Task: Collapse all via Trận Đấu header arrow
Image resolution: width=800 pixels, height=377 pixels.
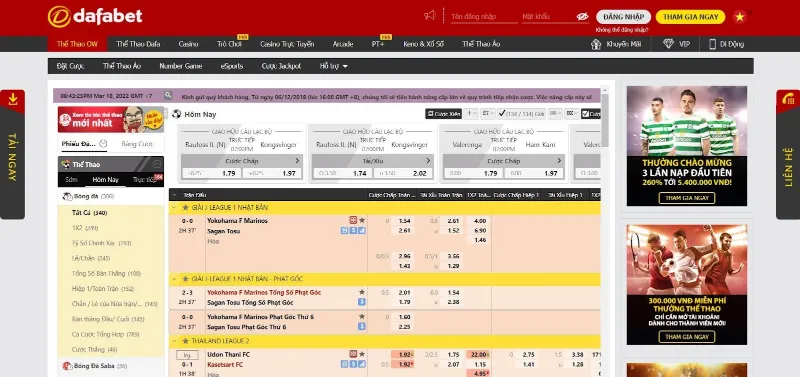Action: click(174, 195)
